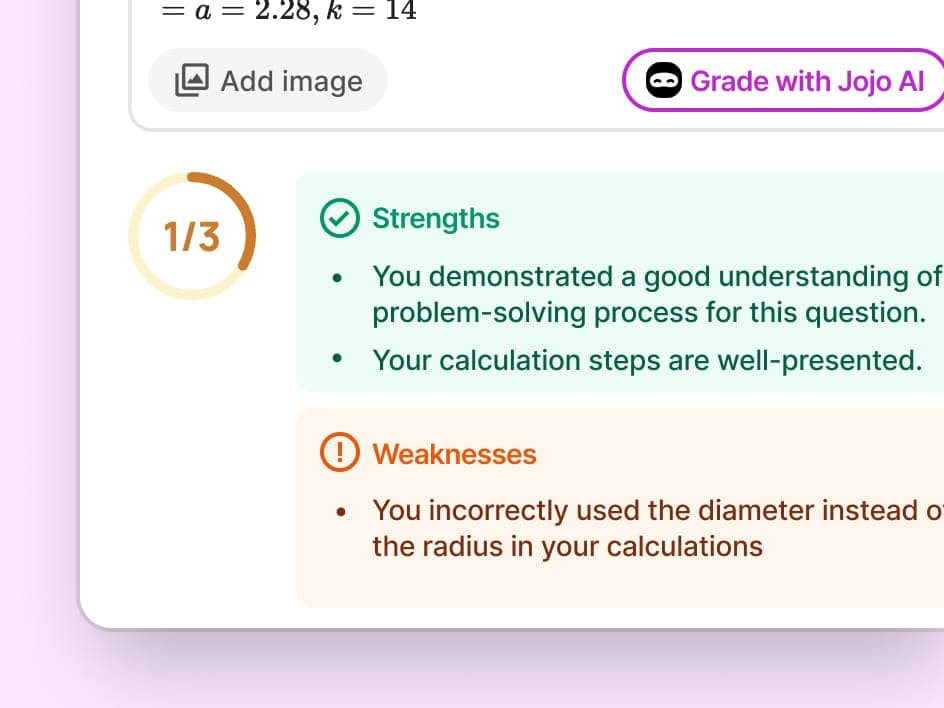Image resolution: width=944 pixels, height=708 pixels.
Task: Click the formula text a = 2.28, k = 14
Action: point(290,11)
